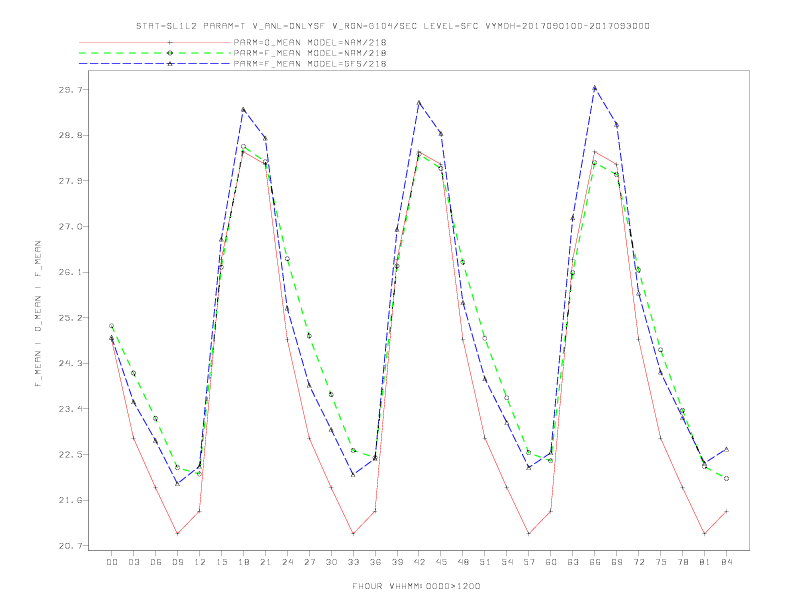Click x-axis tick label 63
Image resolution: width=792 pixels, height=612 pixels.
pos(573,562)
